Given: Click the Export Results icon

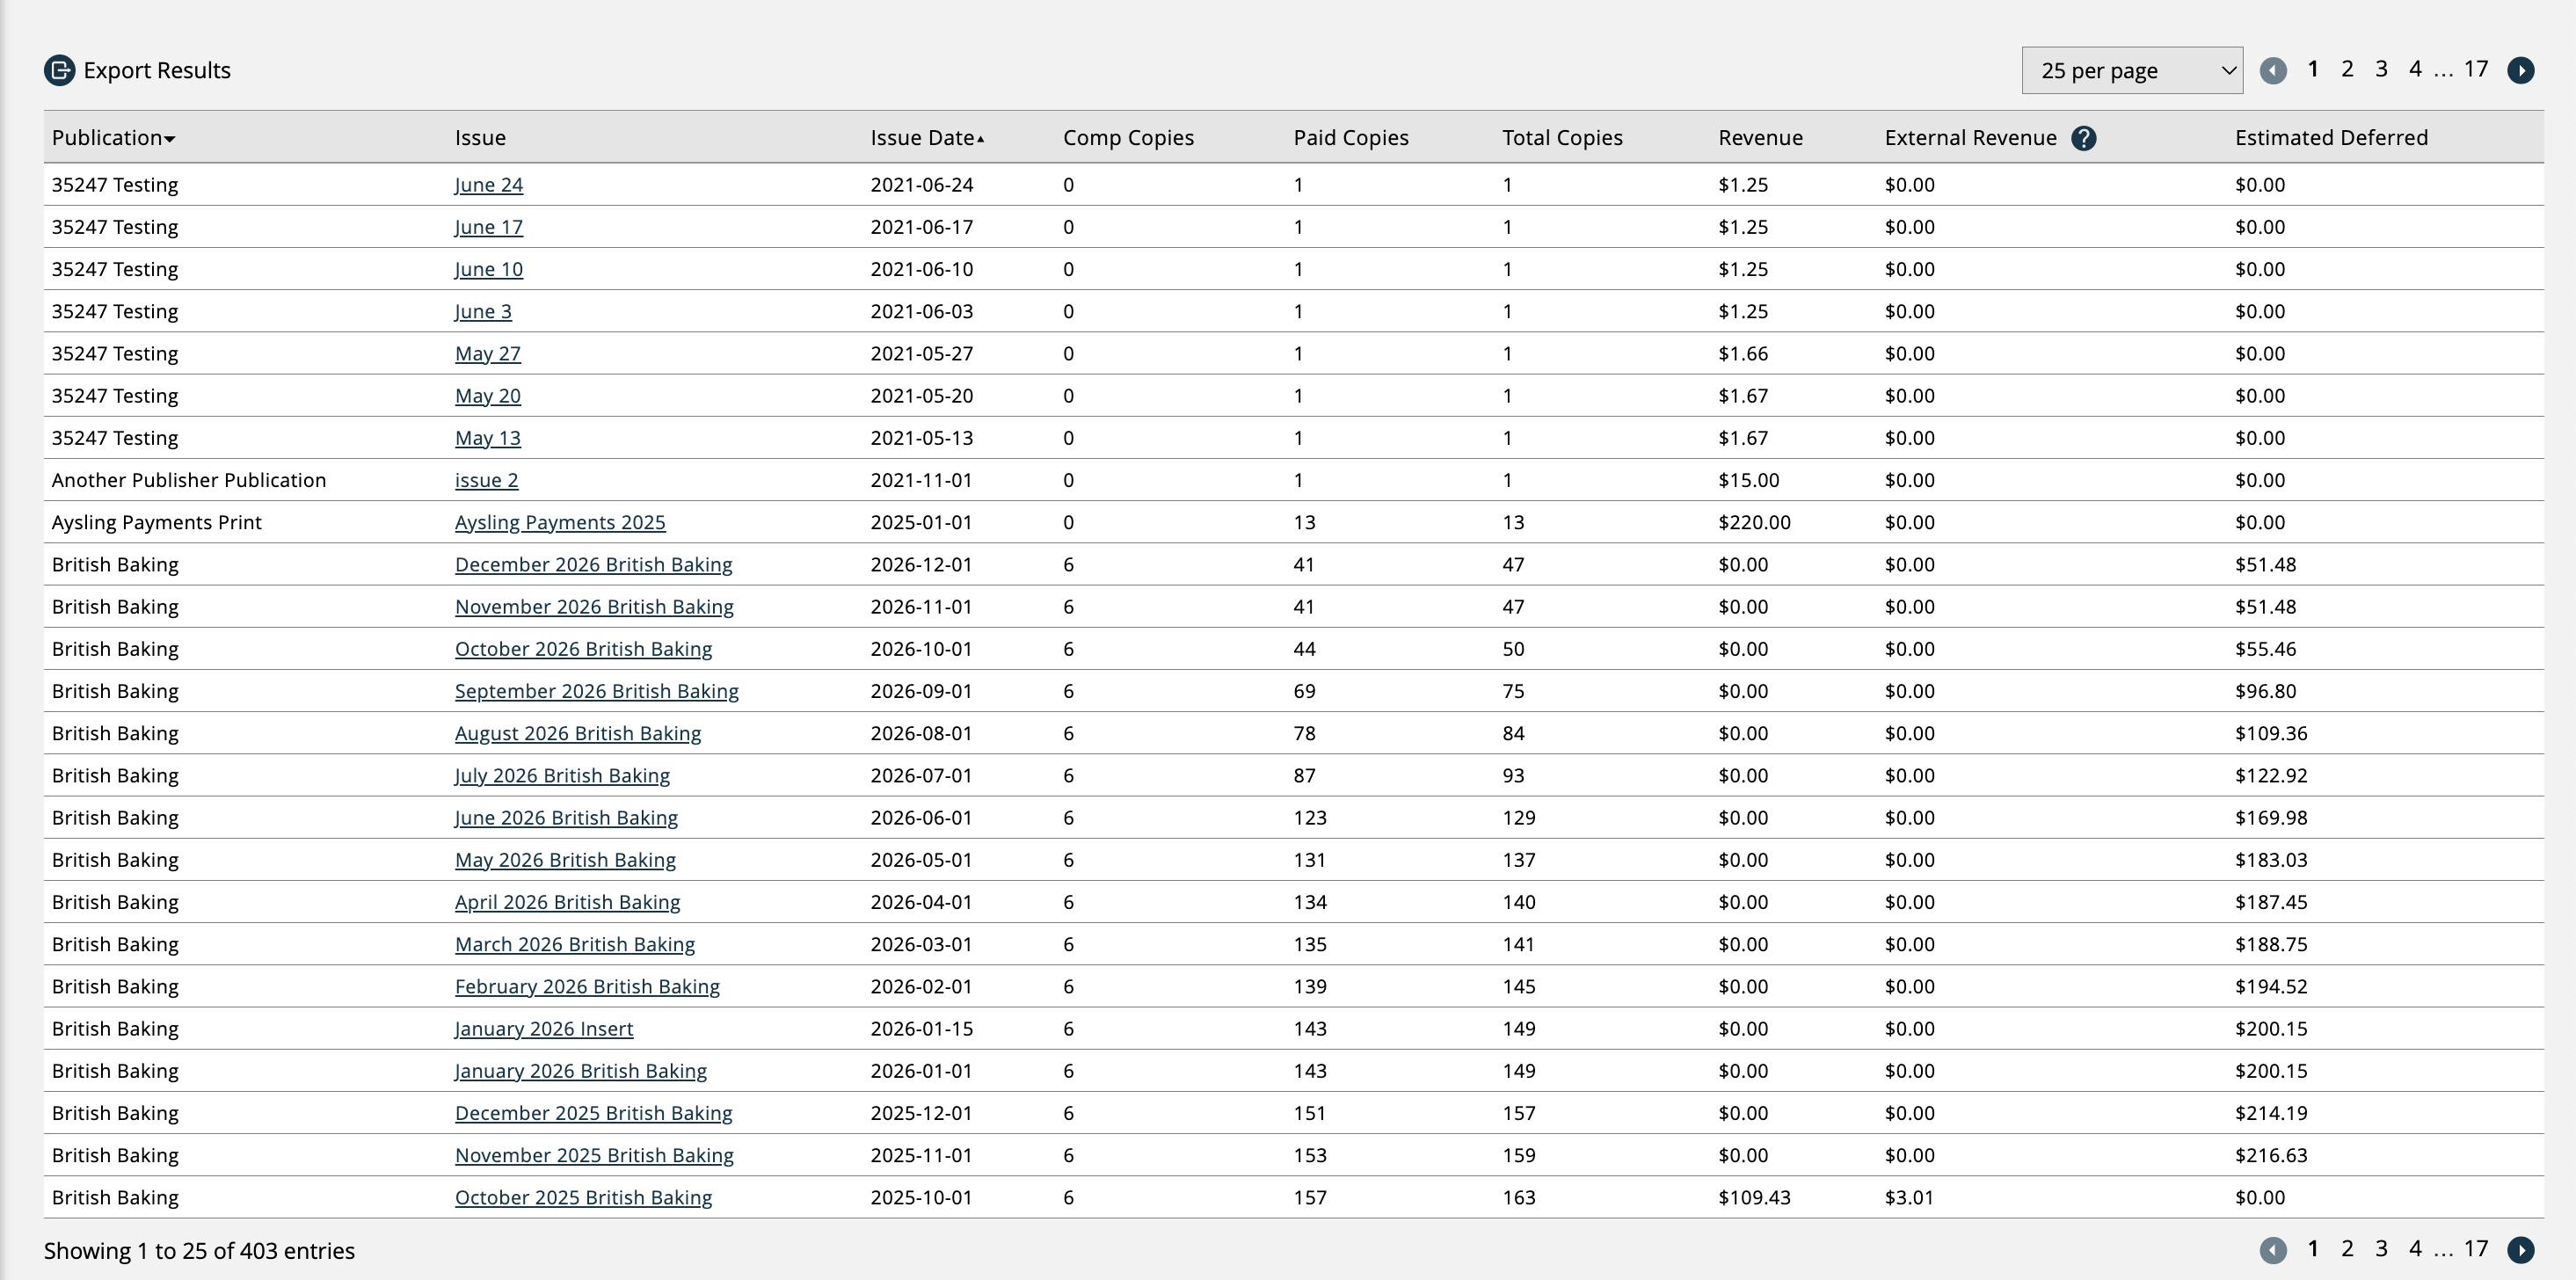Looking at the screenshot, I should pos(60,70).
